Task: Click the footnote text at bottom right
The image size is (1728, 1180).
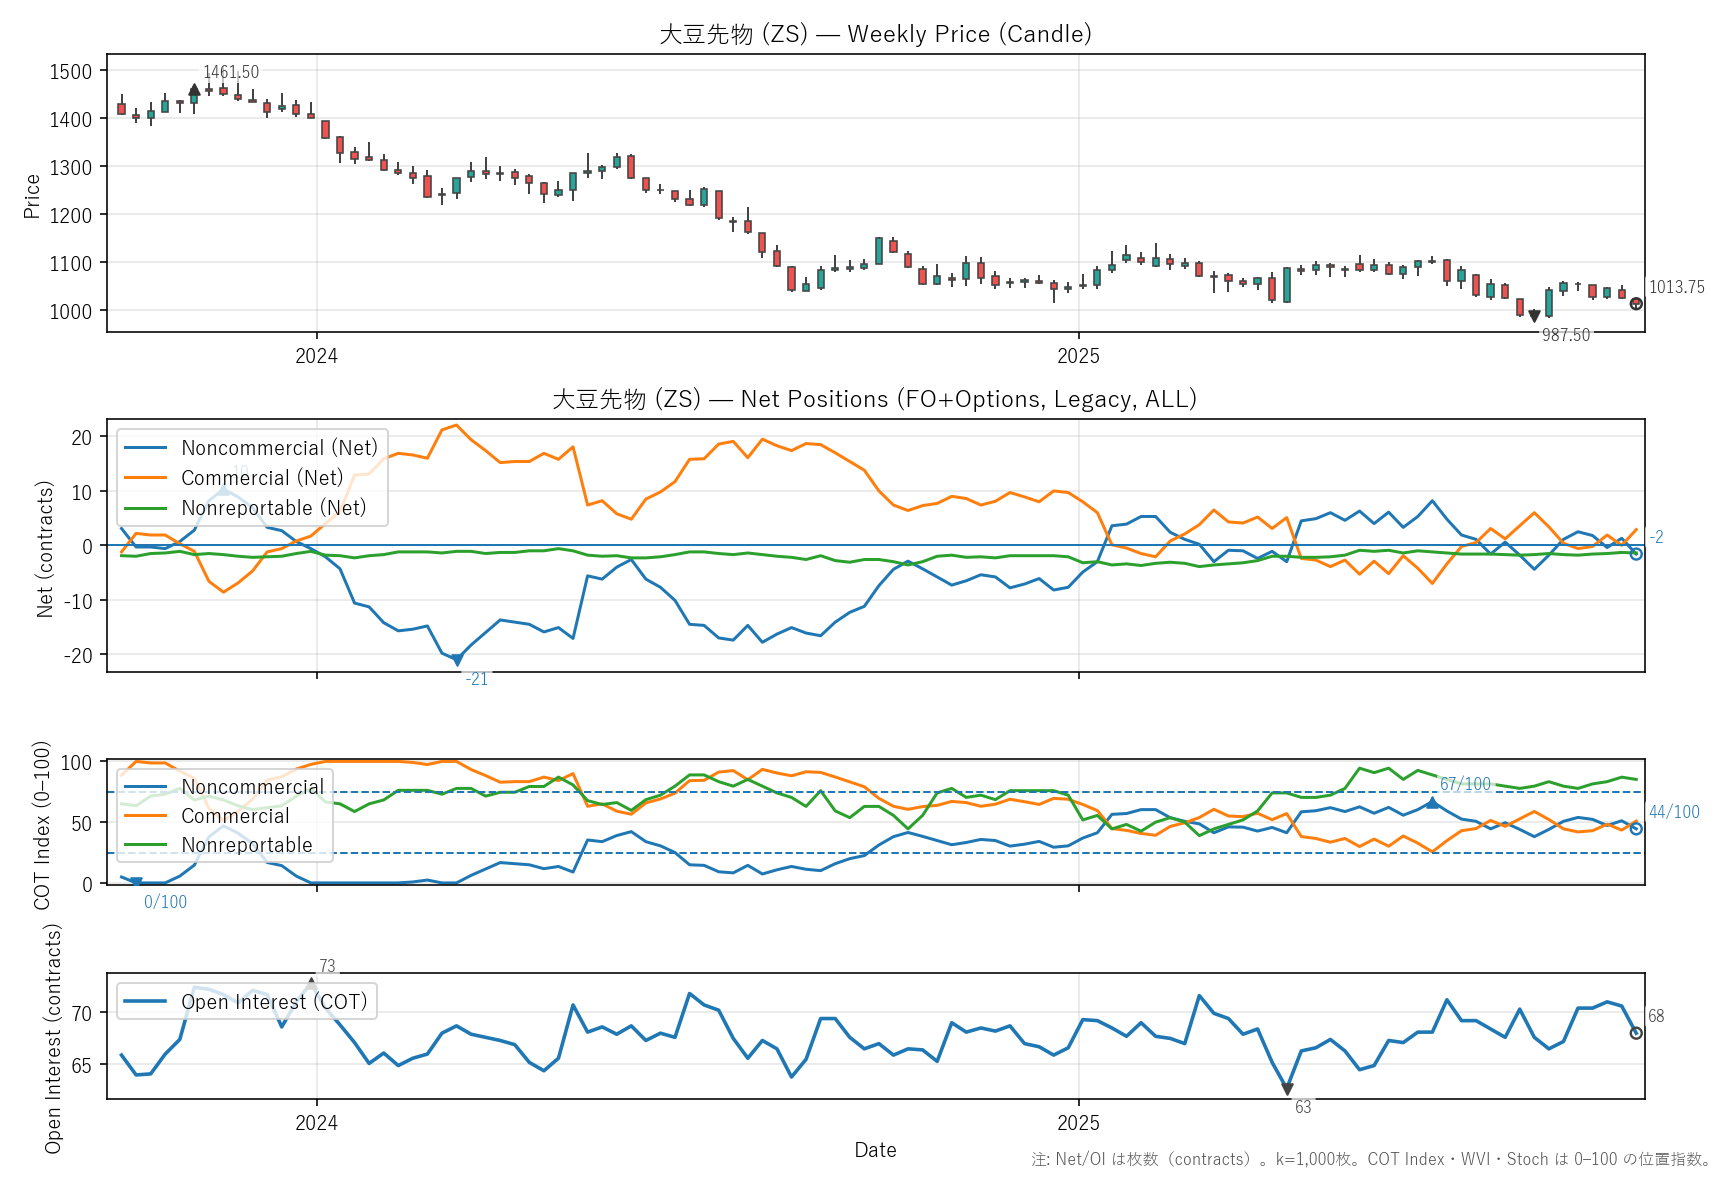Action: 1370,1159
